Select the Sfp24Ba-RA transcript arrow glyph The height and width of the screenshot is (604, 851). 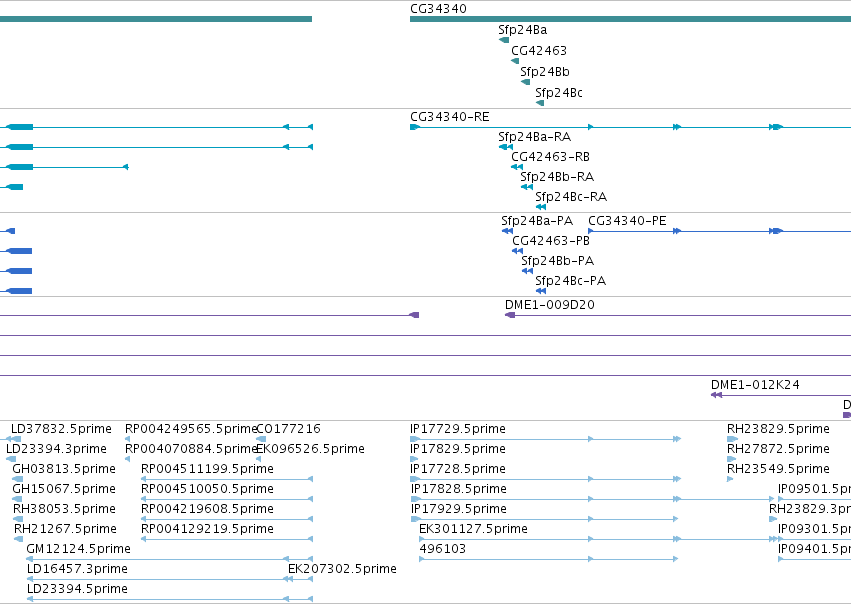[x=505, y=147]
